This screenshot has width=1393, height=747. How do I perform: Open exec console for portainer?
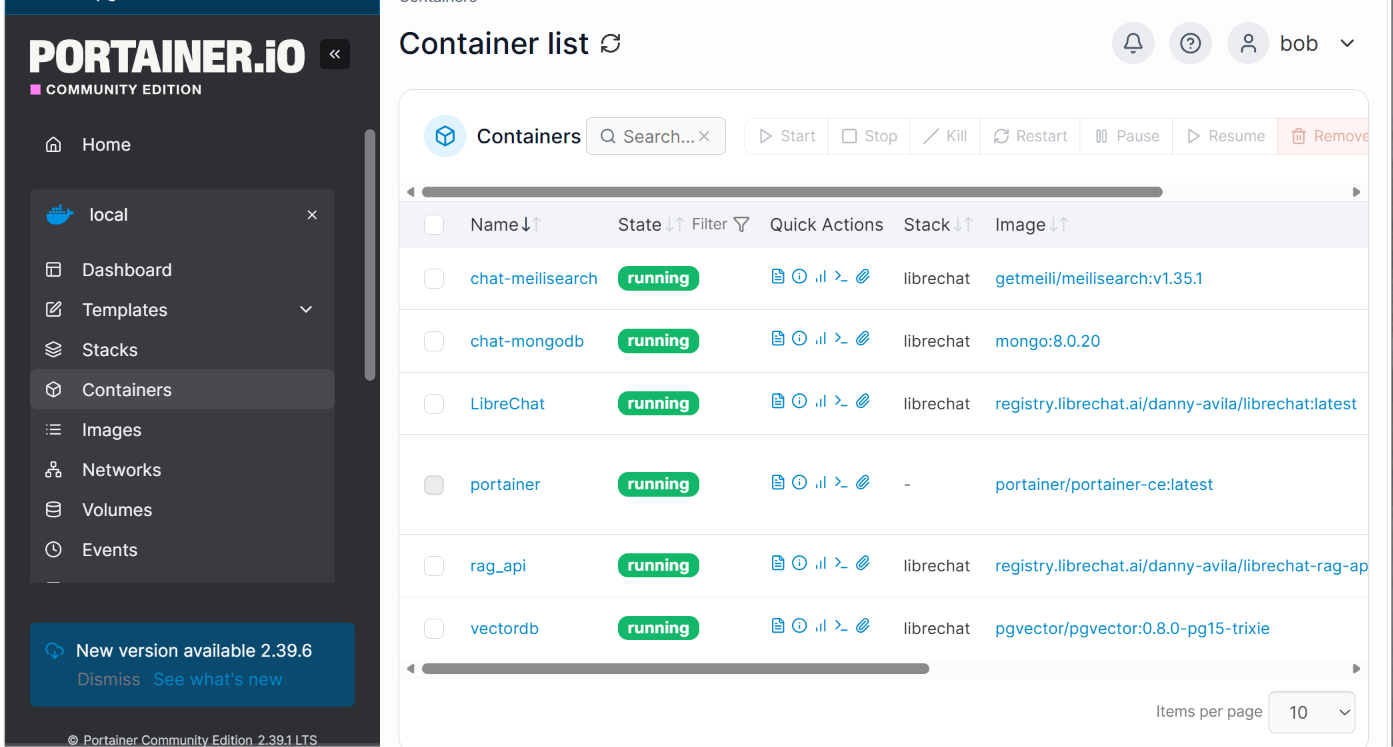click(x=841, y=483)
